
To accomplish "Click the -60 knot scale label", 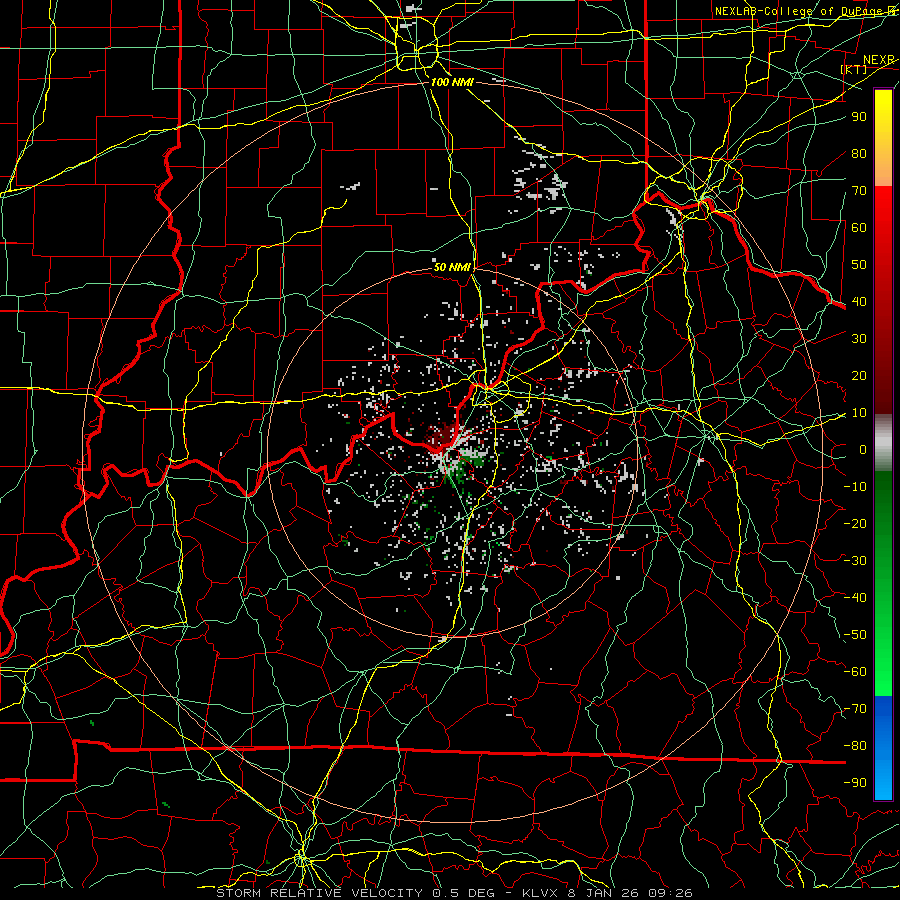I will click(855, 672).
